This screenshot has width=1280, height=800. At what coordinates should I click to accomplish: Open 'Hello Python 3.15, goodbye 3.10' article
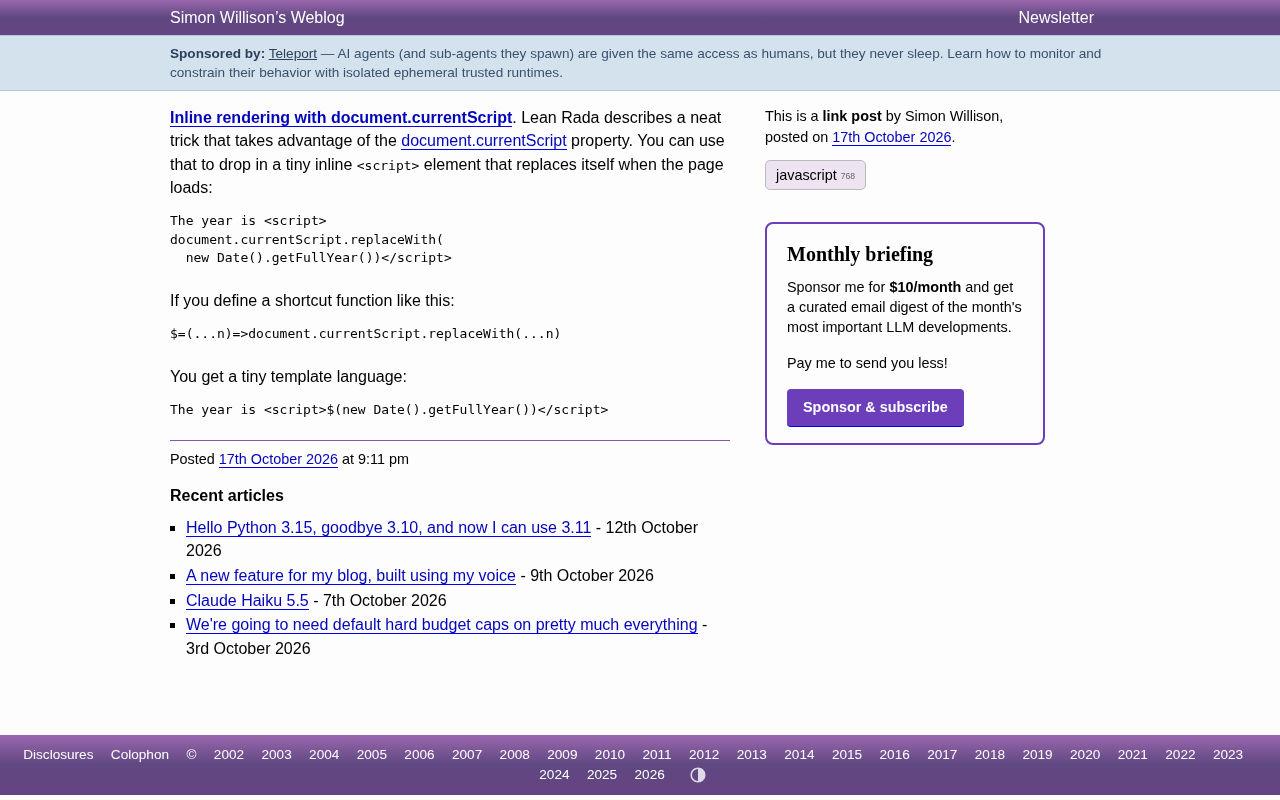tap(388, 527)
